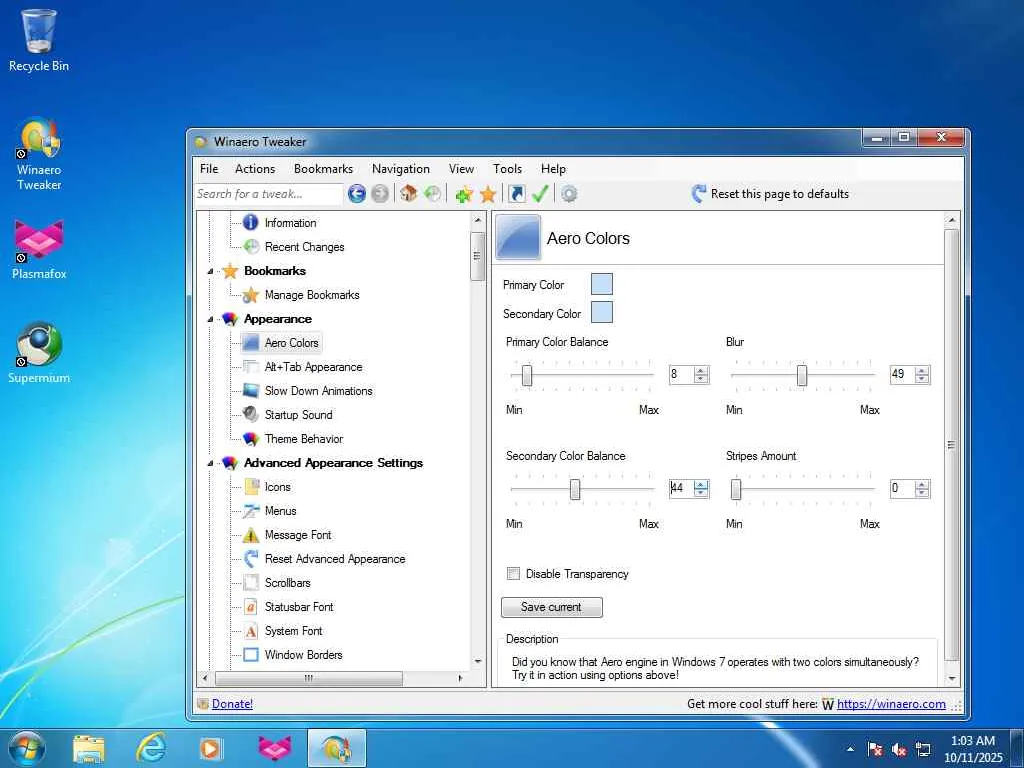
Task: Click the Search for a tweak field
Action: pyautogui.click(x=268, y=194)
